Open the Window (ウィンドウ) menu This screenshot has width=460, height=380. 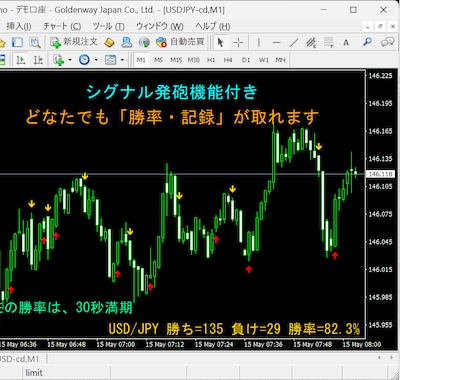[160, 26]
